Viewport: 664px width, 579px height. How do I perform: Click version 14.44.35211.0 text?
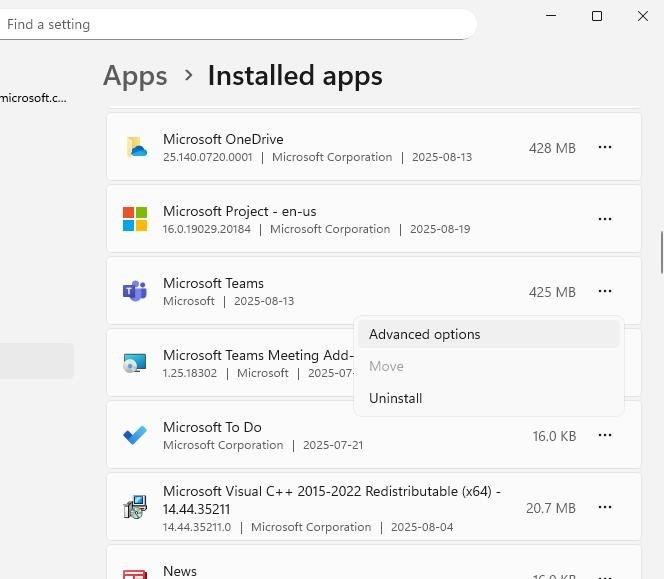(x=197, y=527)
